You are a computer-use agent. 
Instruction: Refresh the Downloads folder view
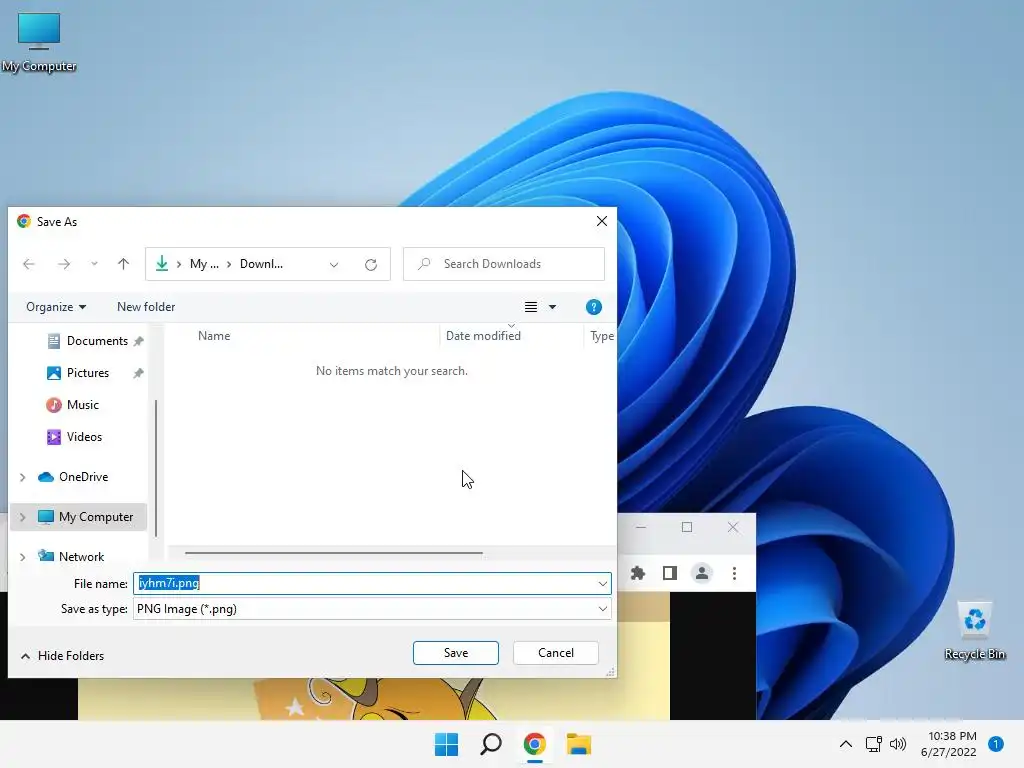pyautogui.click(x=371, y=264)
